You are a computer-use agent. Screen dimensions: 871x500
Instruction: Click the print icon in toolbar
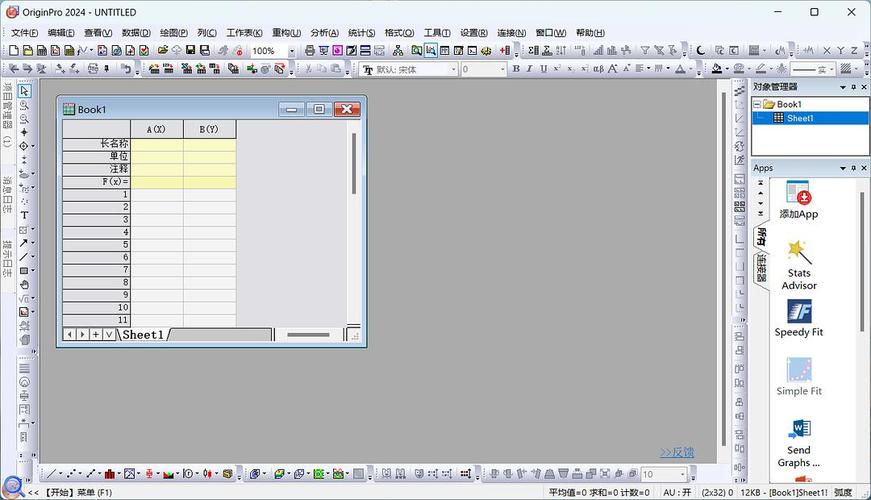coord(310,51)
